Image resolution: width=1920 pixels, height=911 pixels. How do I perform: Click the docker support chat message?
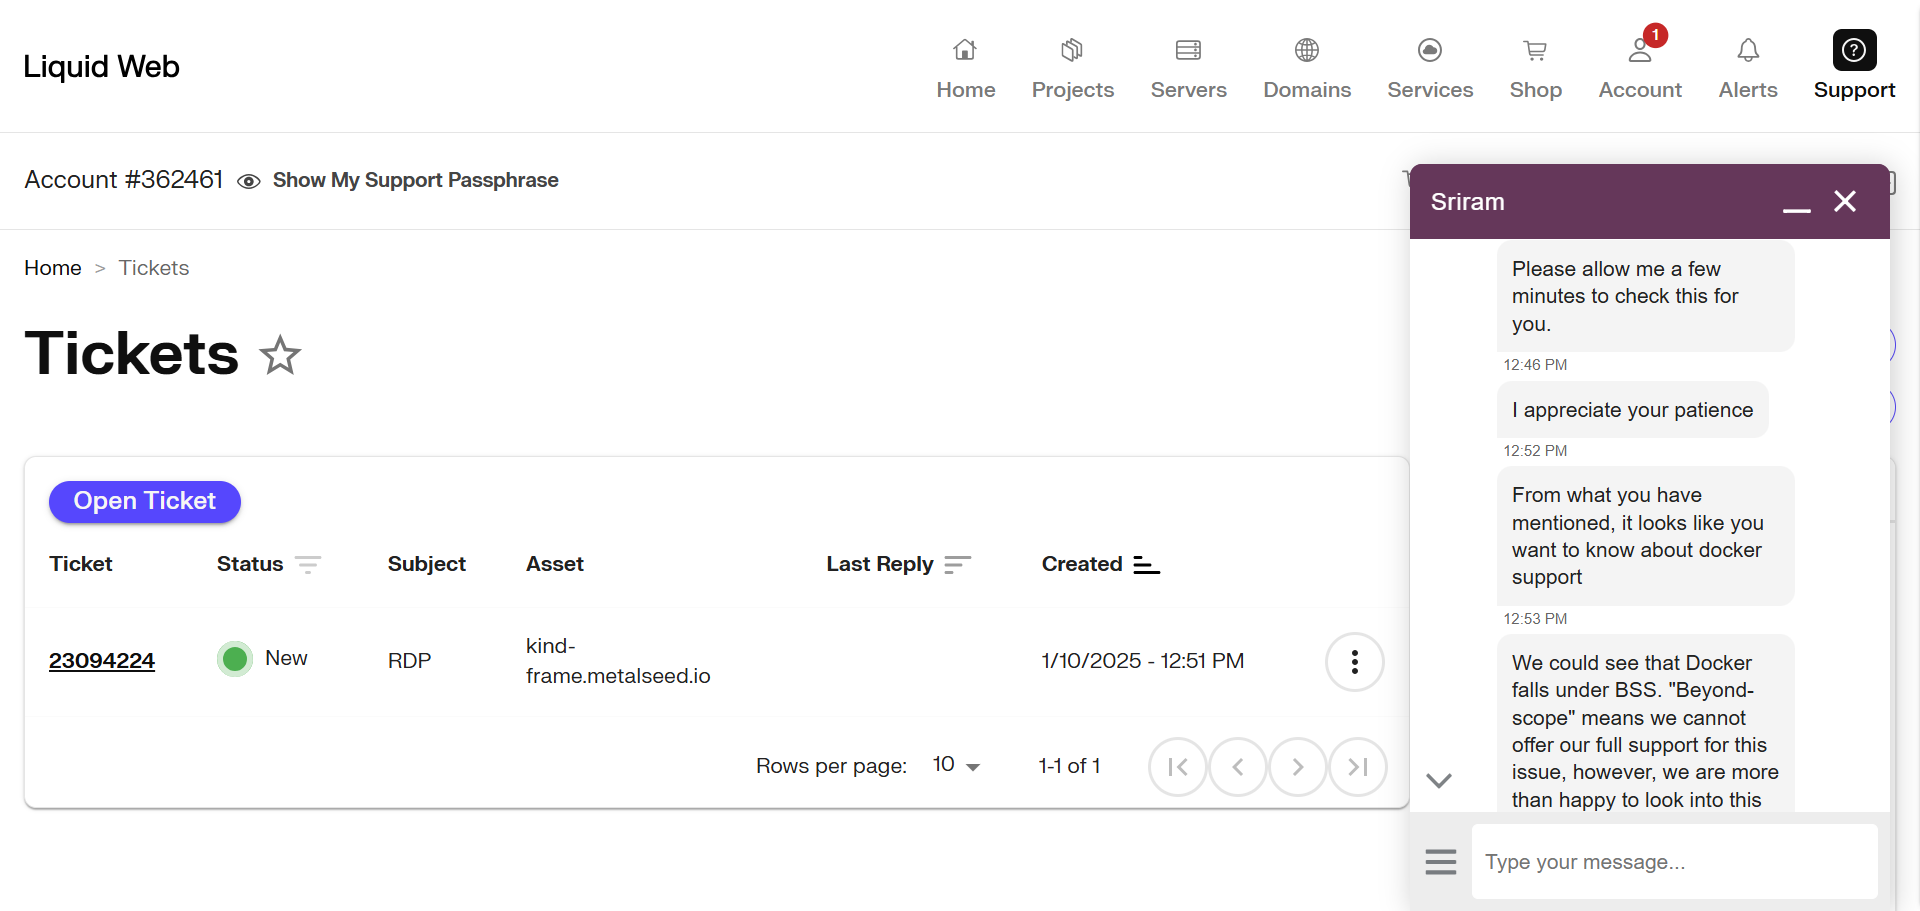click(1646, 536)
